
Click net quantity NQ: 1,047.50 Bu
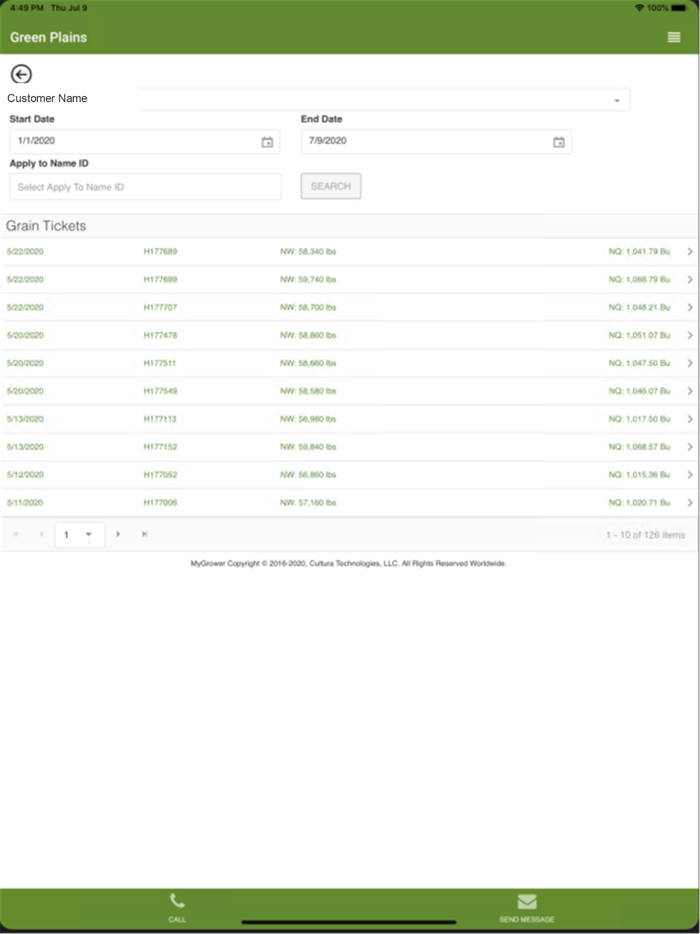[639, 363]
